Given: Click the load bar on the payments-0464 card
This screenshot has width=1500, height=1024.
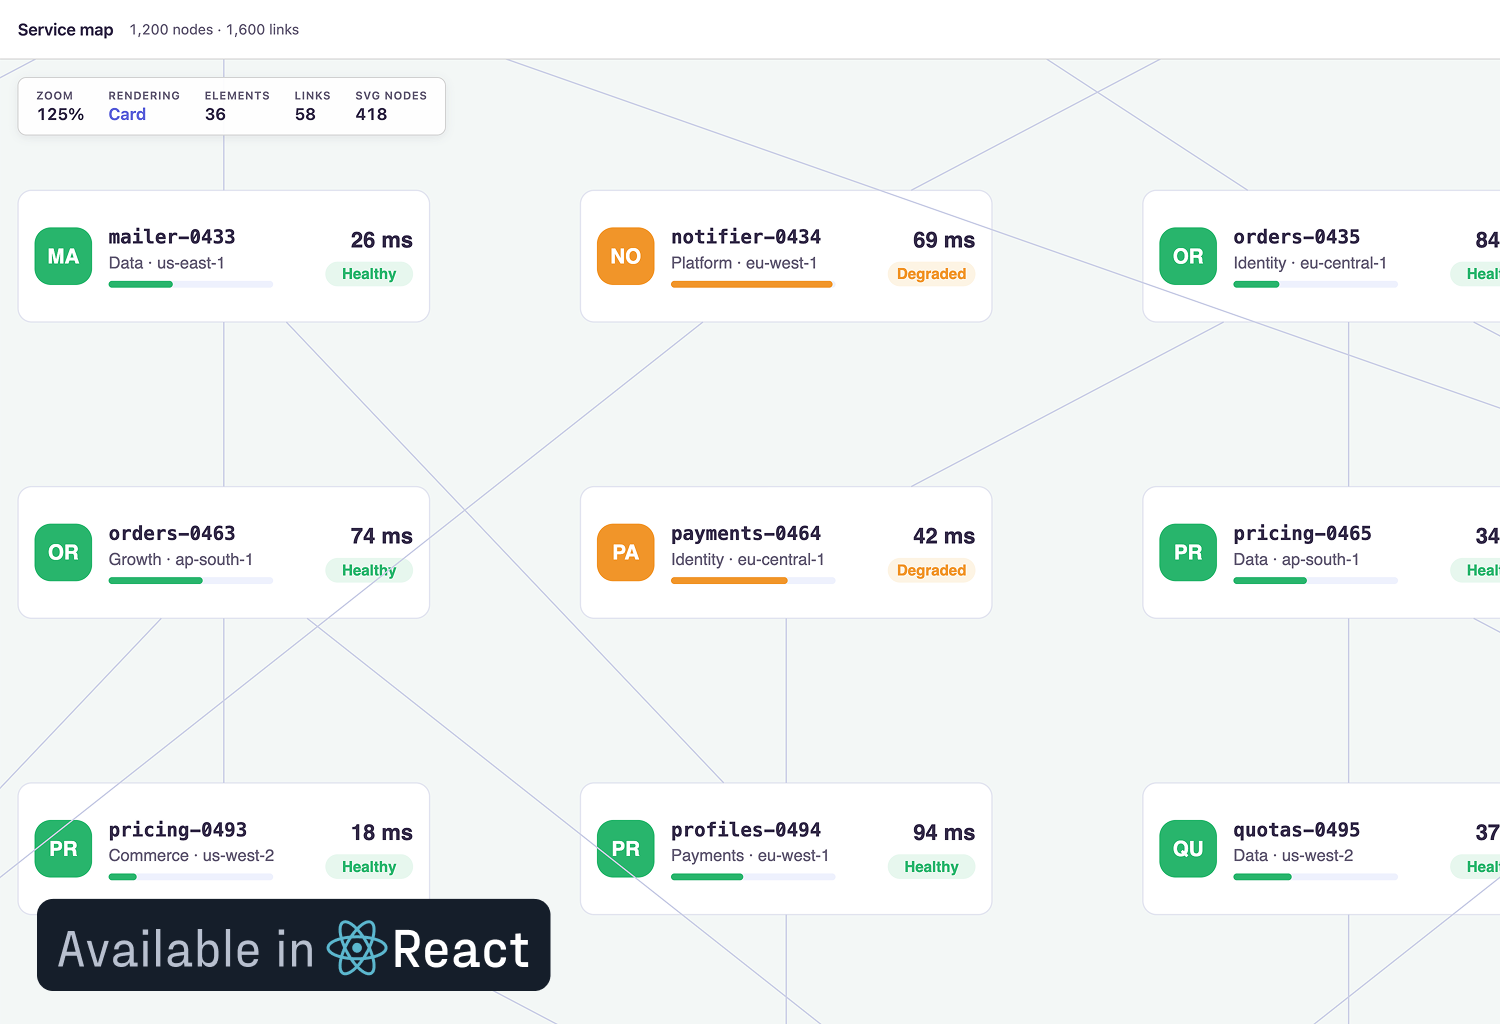Looking at the screenshot, I should [753, 580].
